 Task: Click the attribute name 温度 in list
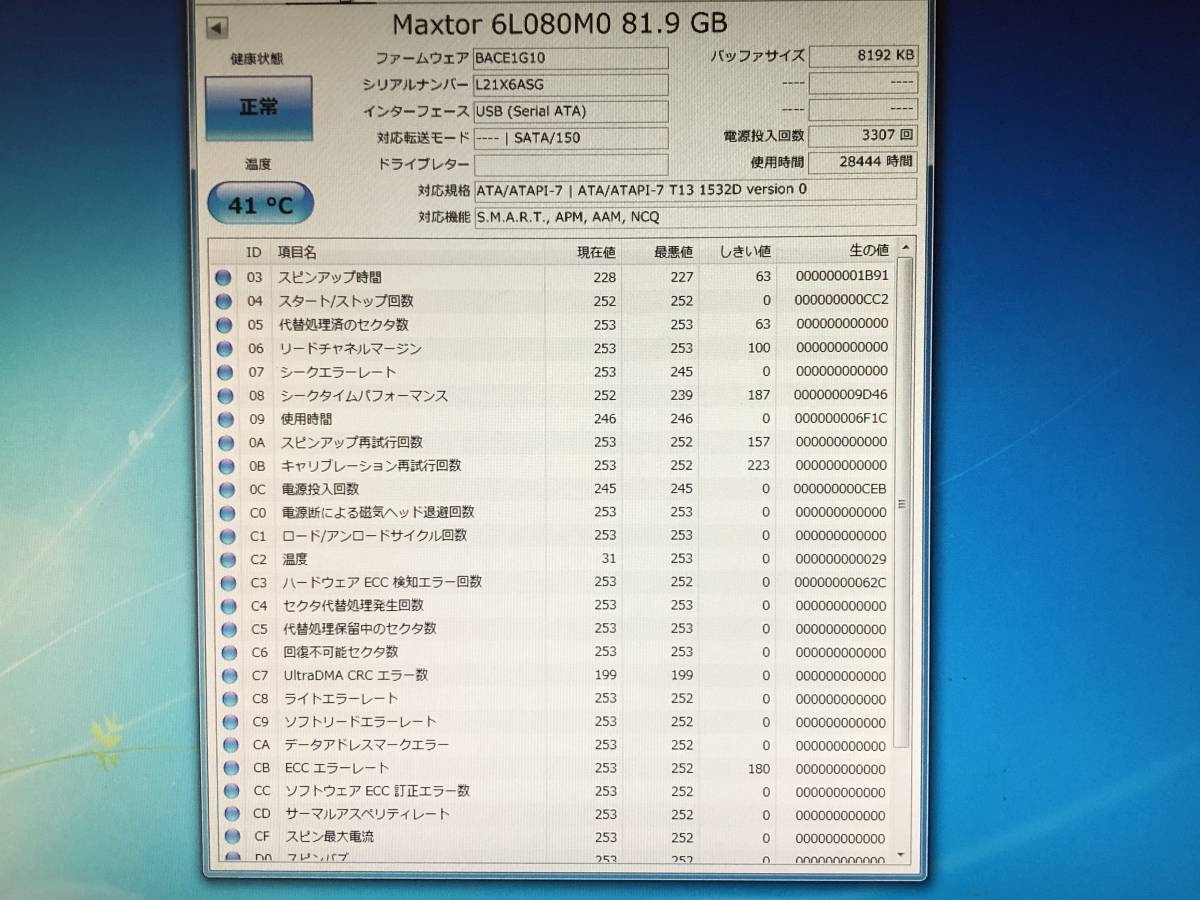[295, 559]
